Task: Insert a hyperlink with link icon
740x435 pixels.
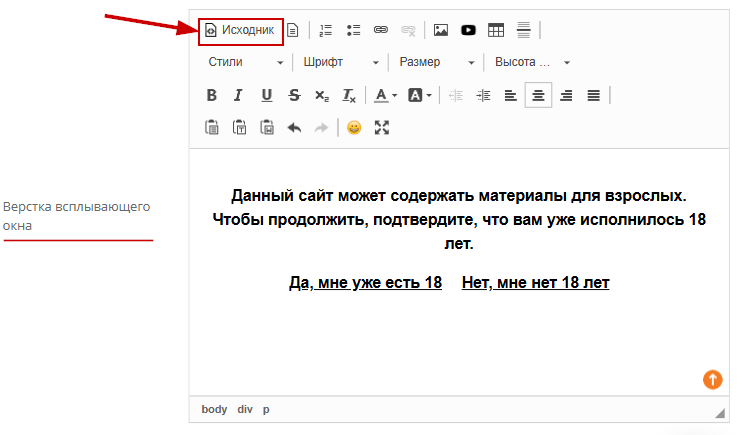Action: click(x=381, y=31)
